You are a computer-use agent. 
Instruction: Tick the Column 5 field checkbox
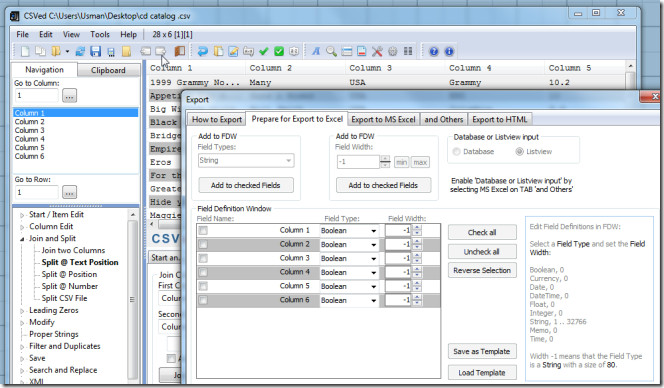[x=203, y=286]
